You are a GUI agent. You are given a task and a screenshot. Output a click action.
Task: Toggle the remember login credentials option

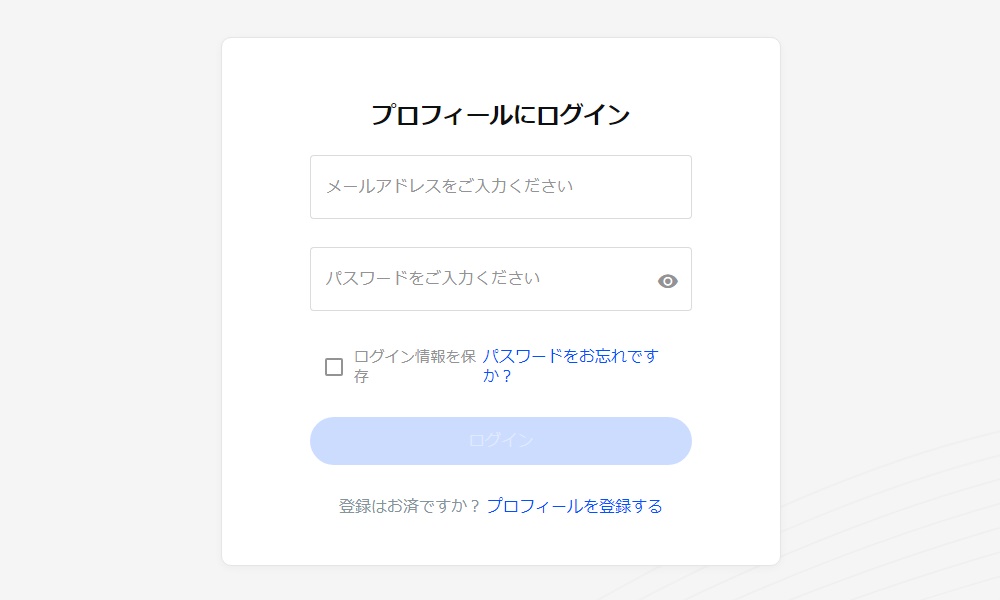pos(333,366)
